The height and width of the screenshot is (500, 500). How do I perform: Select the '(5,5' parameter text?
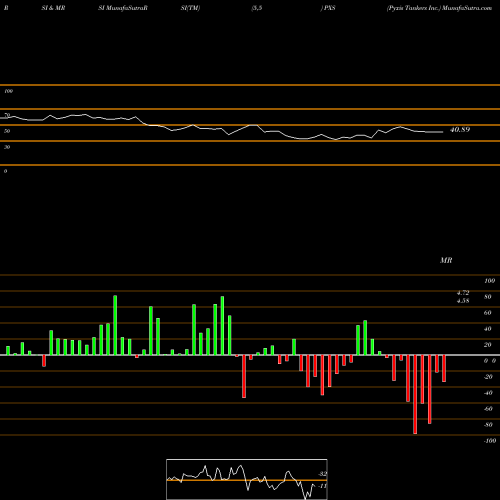[257, 8]
